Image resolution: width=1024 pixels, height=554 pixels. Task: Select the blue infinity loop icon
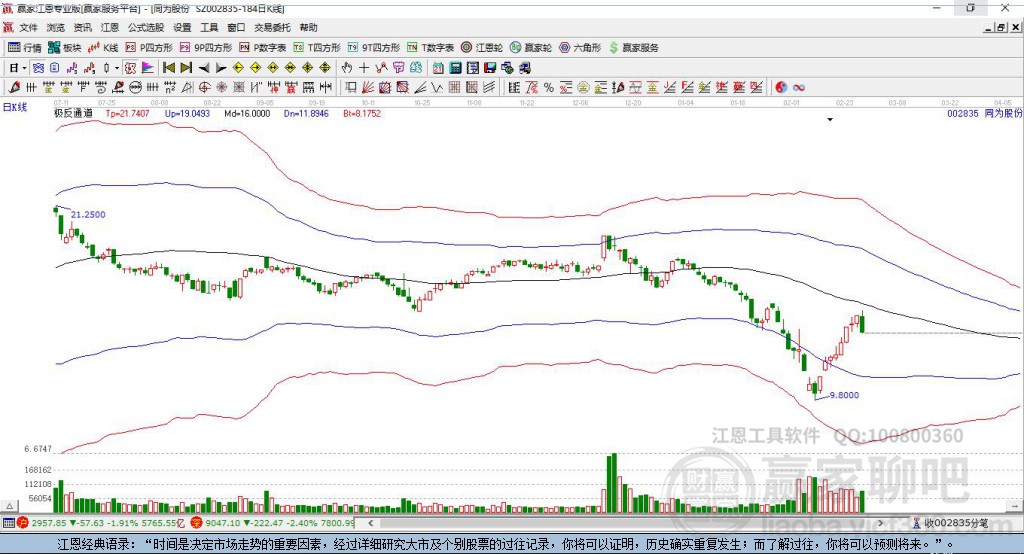pyautogui.click(x=799, y=88)
